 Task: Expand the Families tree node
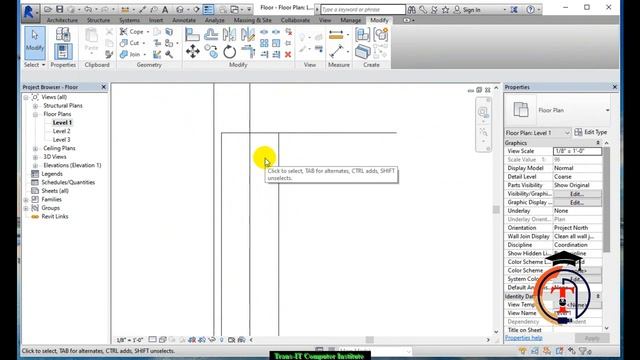(x=26, y=200)
